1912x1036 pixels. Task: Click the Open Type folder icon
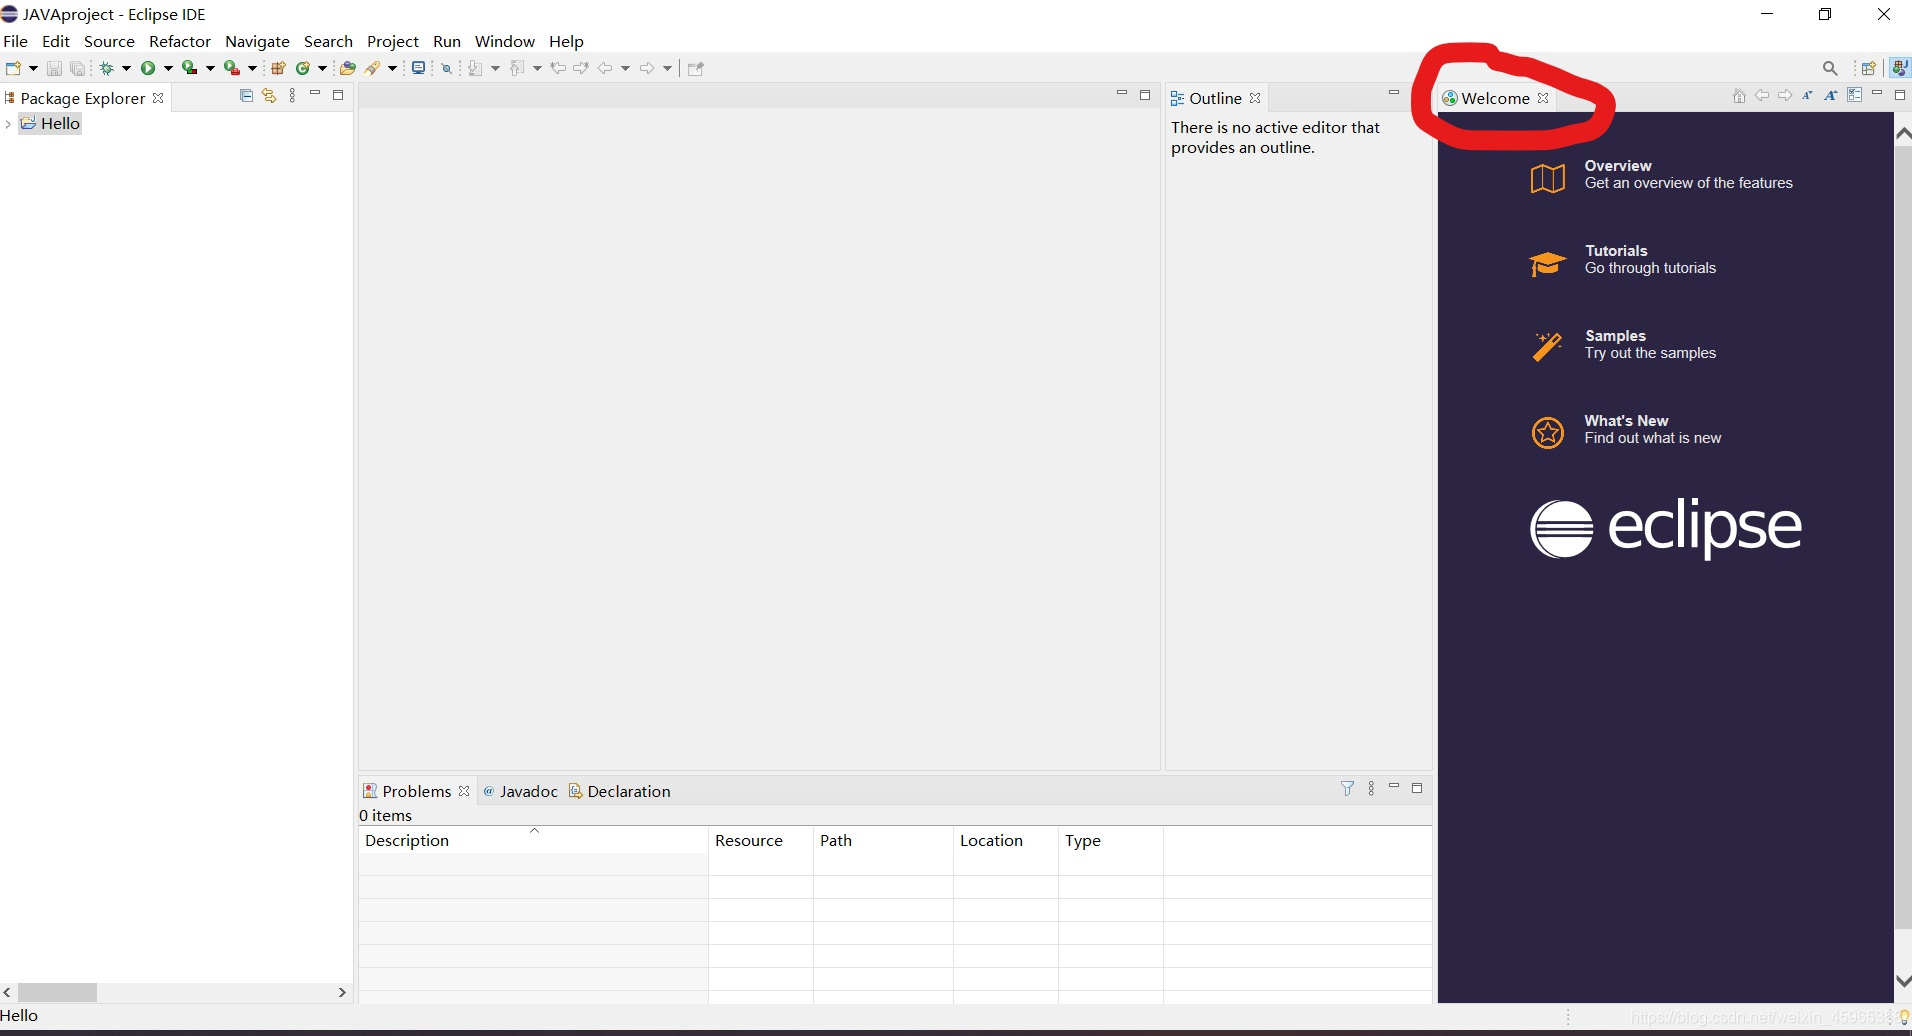347,68
